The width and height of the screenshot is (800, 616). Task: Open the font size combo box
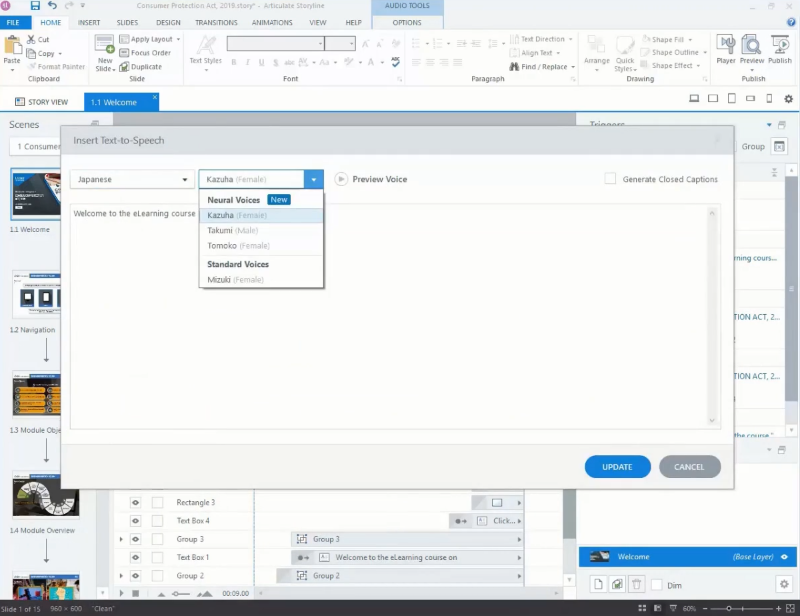(x=340, y=43)
